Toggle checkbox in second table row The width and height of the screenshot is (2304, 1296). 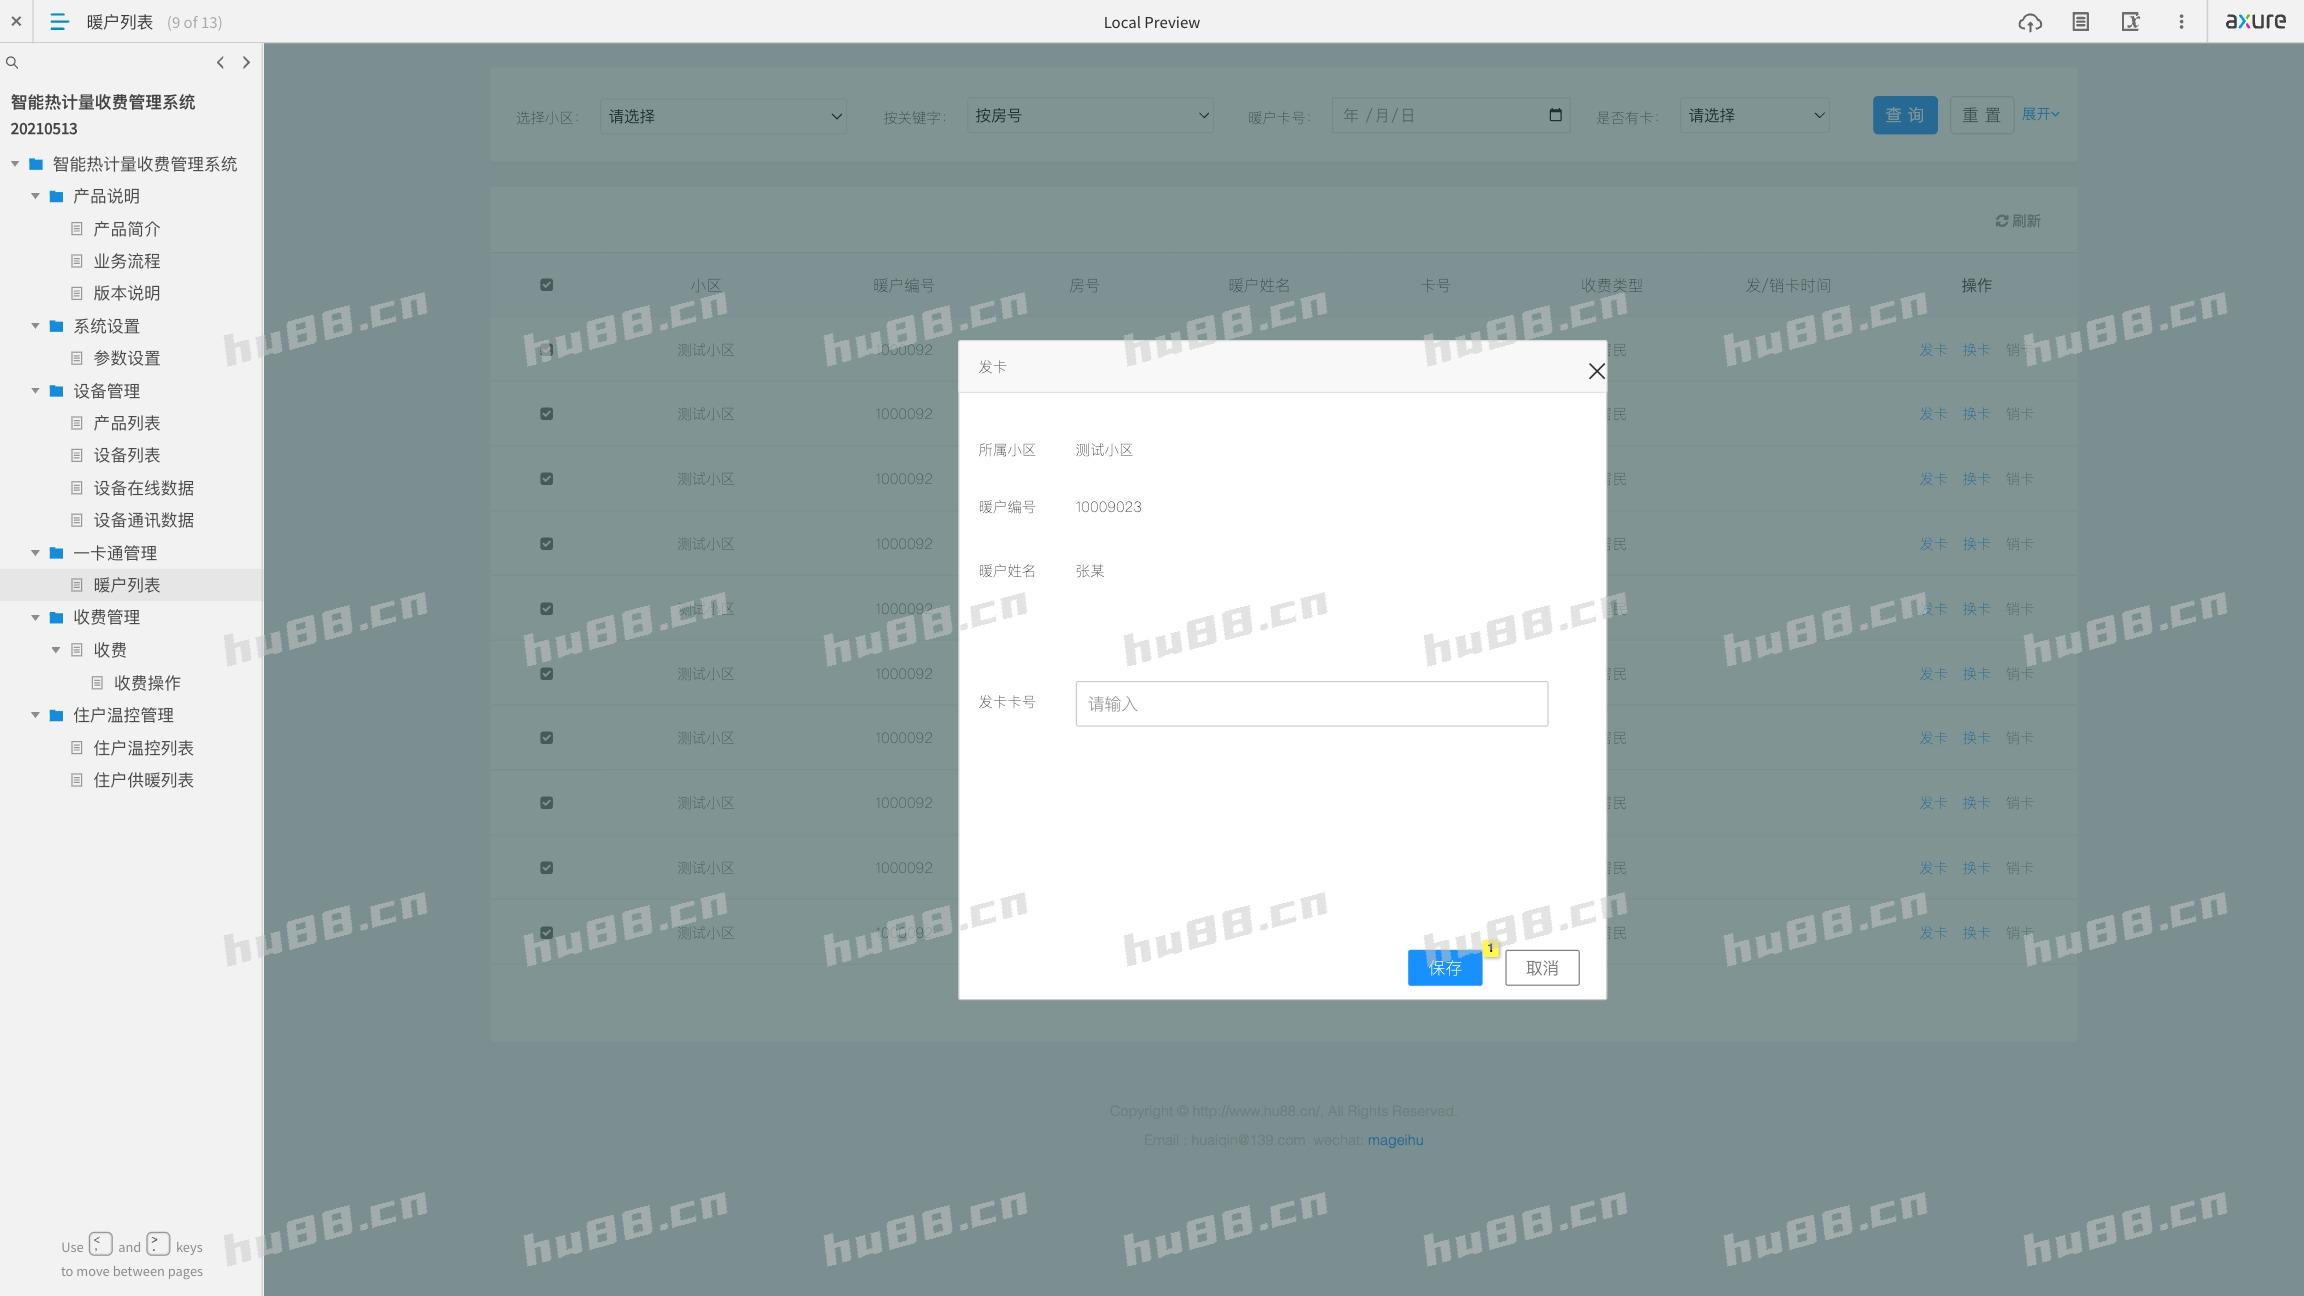pos(546,414)
